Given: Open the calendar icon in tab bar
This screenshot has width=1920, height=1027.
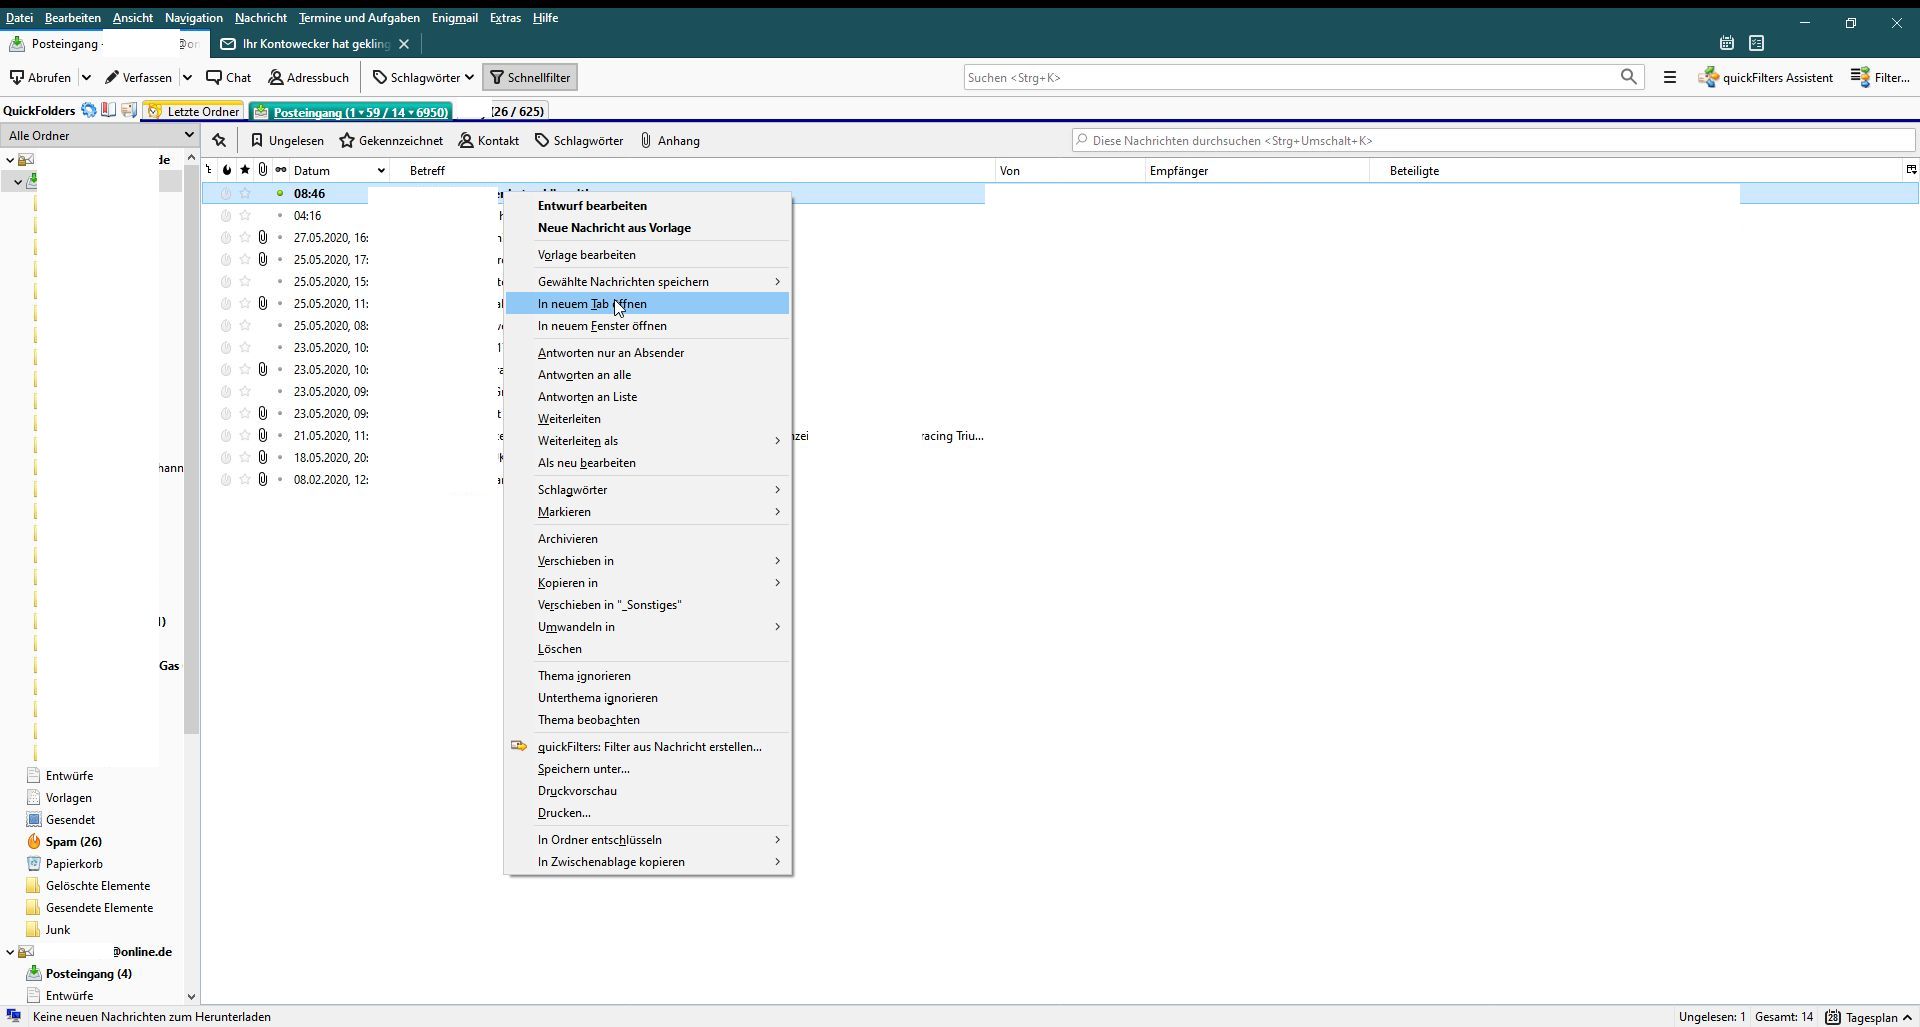Looking at the screenshot, I should 1726,43.
